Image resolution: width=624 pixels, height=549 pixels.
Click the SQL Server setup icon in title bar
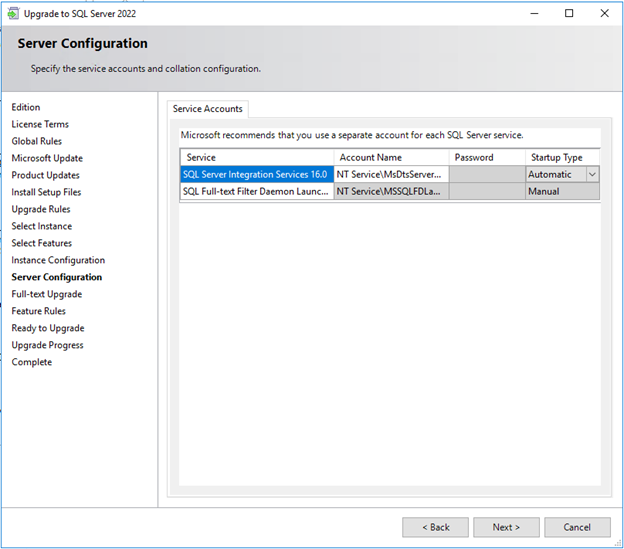(13, 14)
